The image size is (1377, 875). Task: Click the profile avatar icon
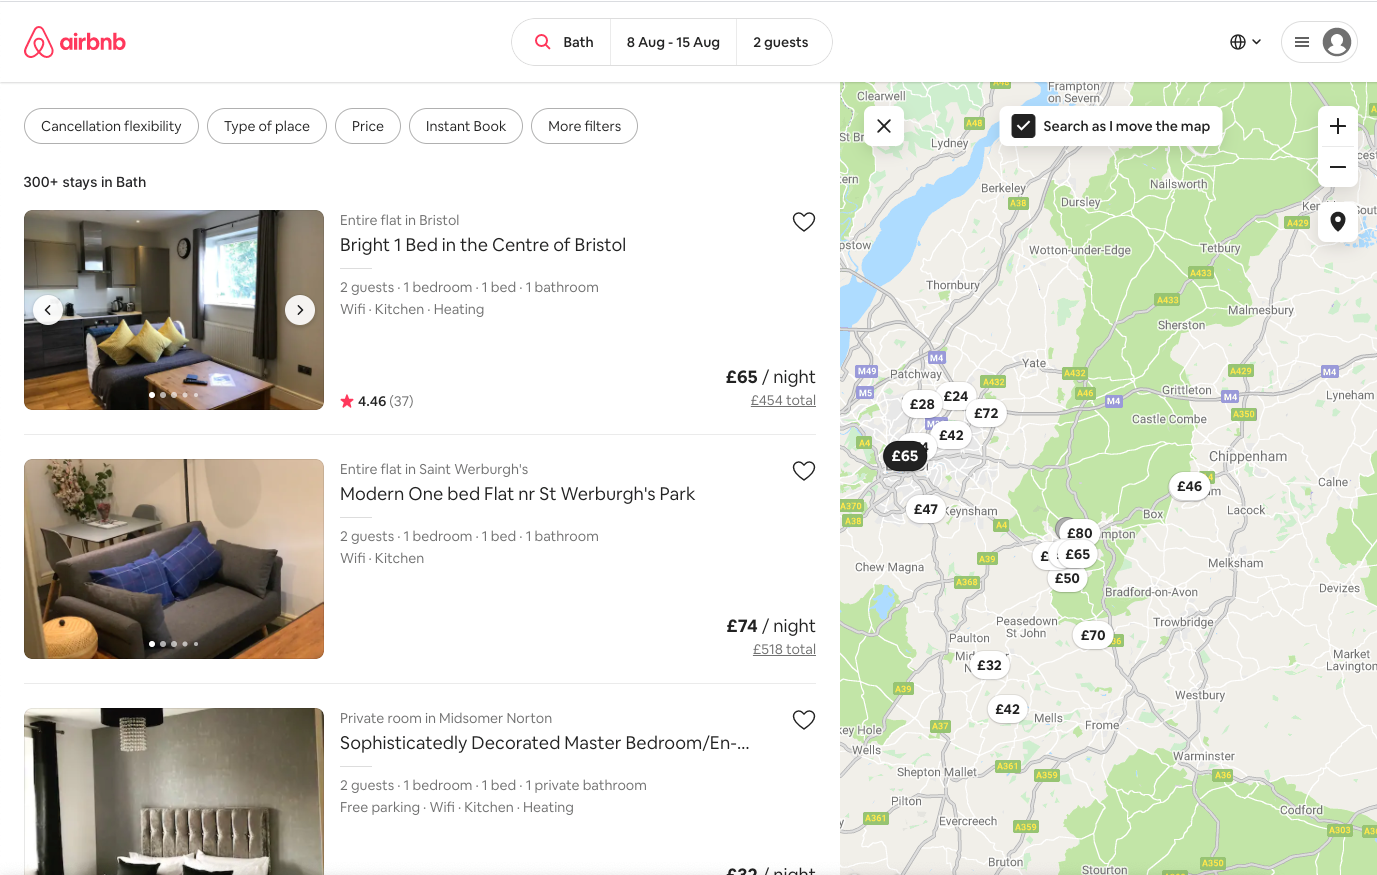[1336, 42]
